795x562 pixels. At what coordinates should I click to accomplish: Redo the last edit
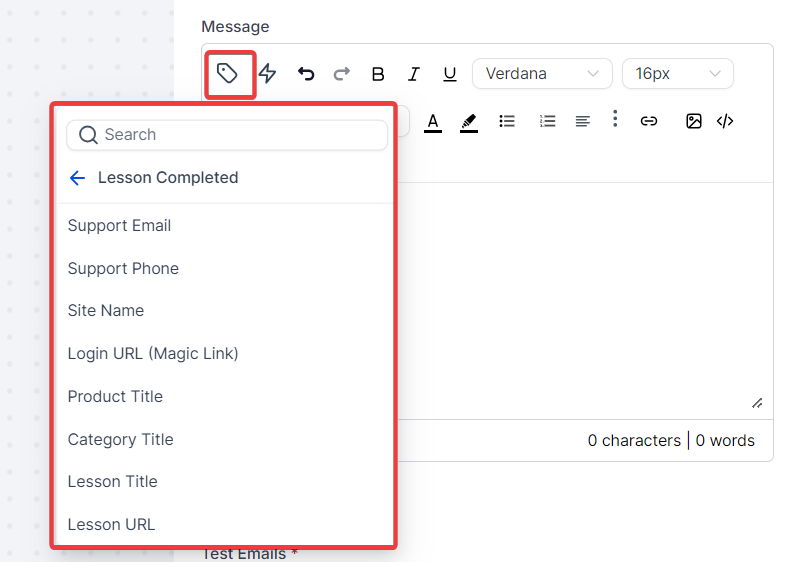coord(342,74)
